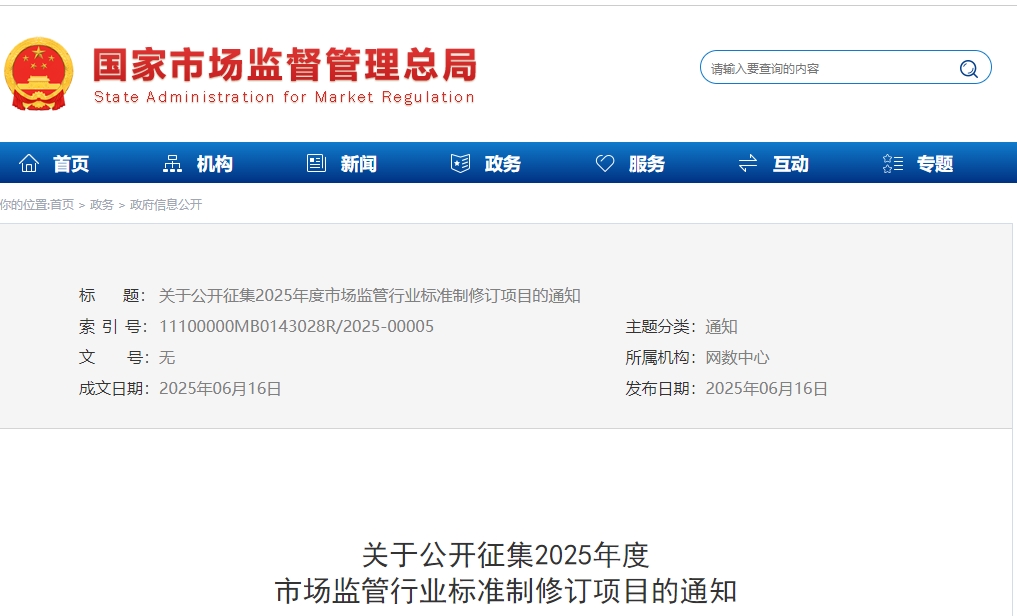The height and width of the screenshot is (616, 1017).
Task: Open the 机构 navigation item
Action: 215,163
